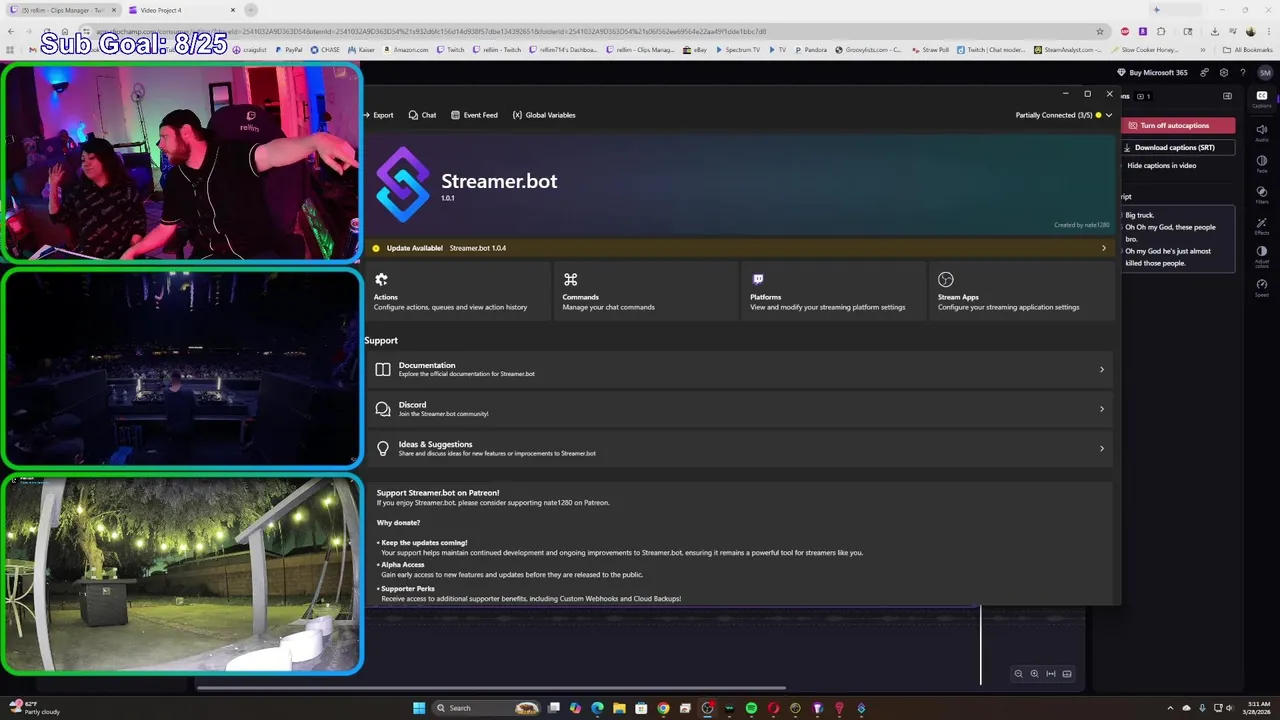This screenshot has width=1280, height=720.
Task: Switch to the Video Project 4 browser tab
Action: tap(181, 10)
